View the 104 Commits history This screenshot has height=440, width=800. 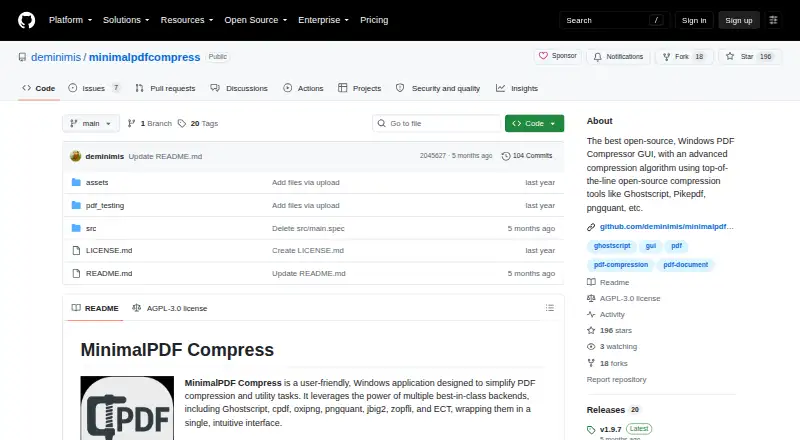point(527,156)
